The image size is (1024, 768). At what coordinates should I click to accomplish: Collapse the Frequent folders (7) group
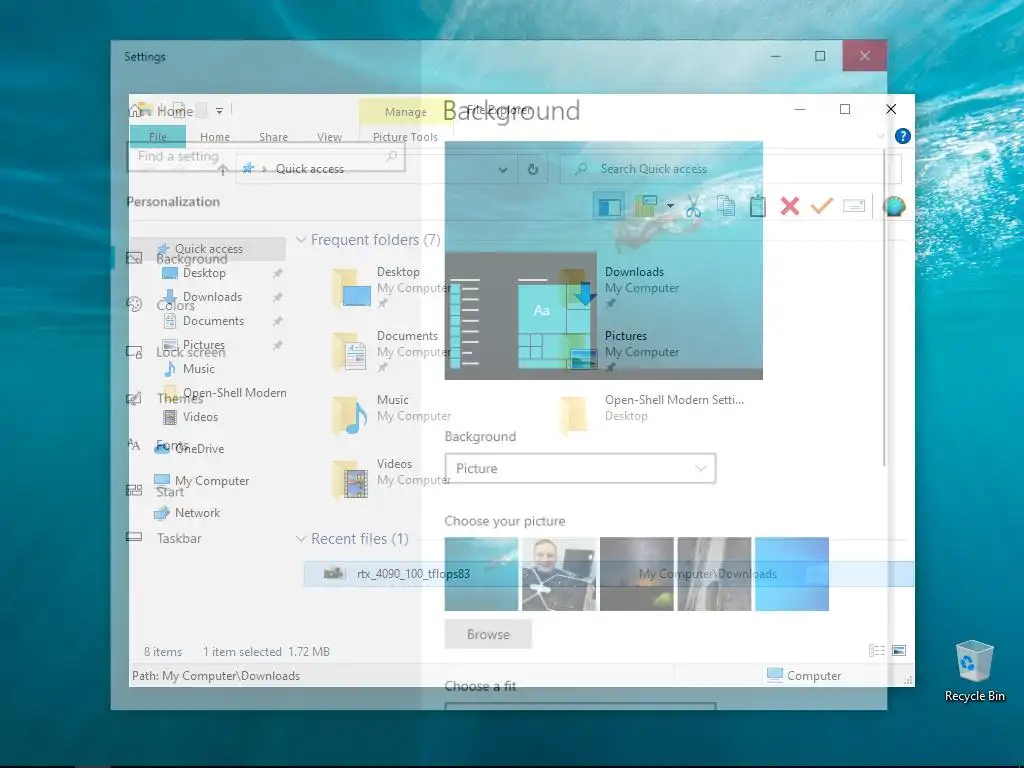pos(301,240)
